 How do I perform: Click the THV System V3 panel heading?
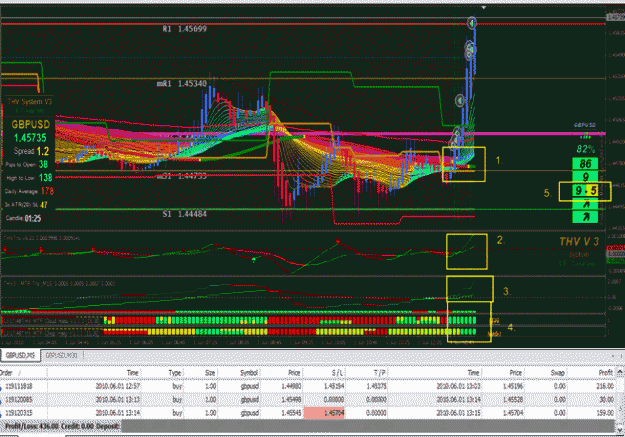(29, 102)
